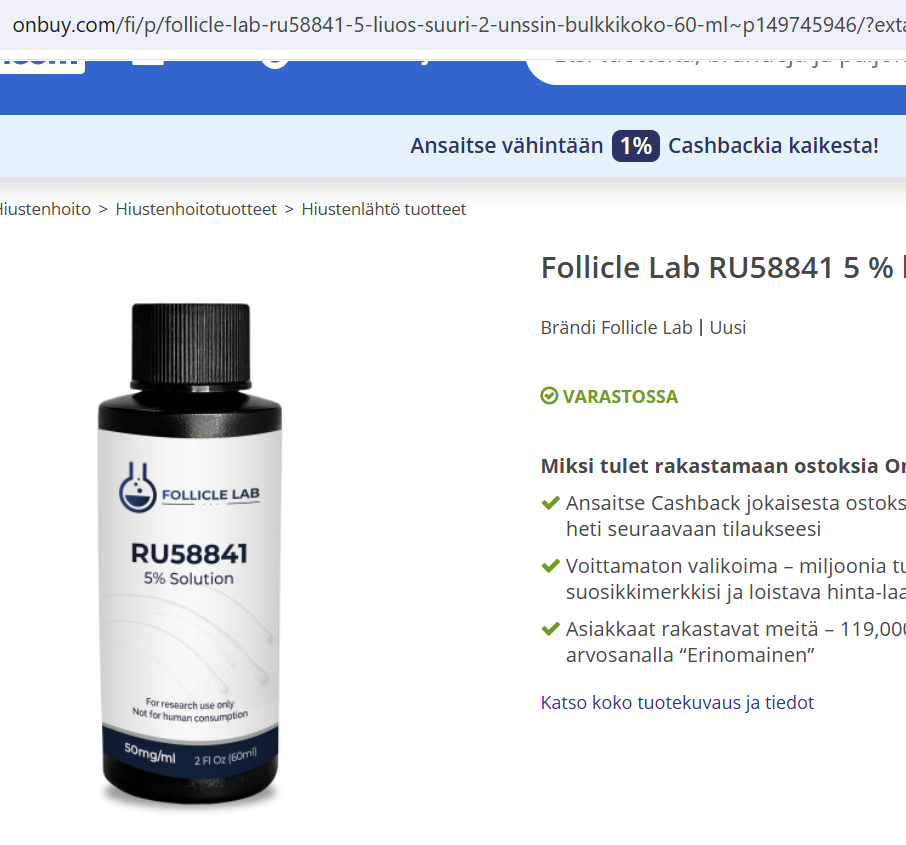The width and height of the screenshot is (906, 845).
Task: Open the Hiustenlähtö tuotteet breadcrumb
Action: [x=384, y=209]
